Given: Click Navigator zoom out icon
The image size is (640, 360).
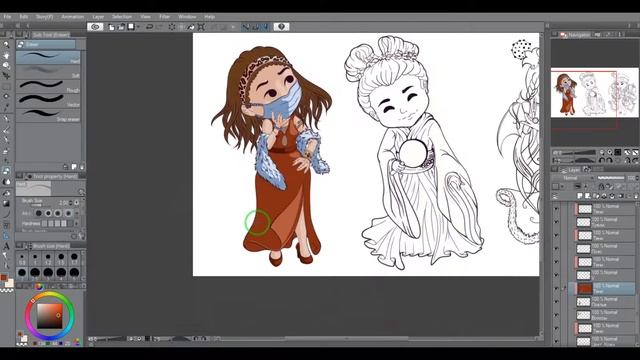Looking at the screenshot, I should [602, 153].
